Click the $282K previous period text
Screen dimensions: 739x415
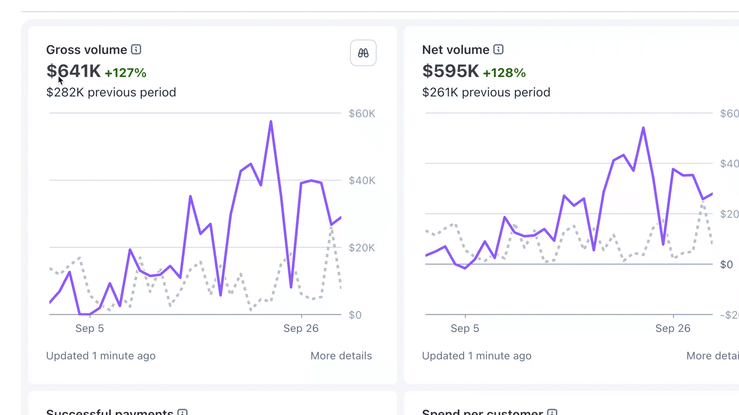click(111, 92)
